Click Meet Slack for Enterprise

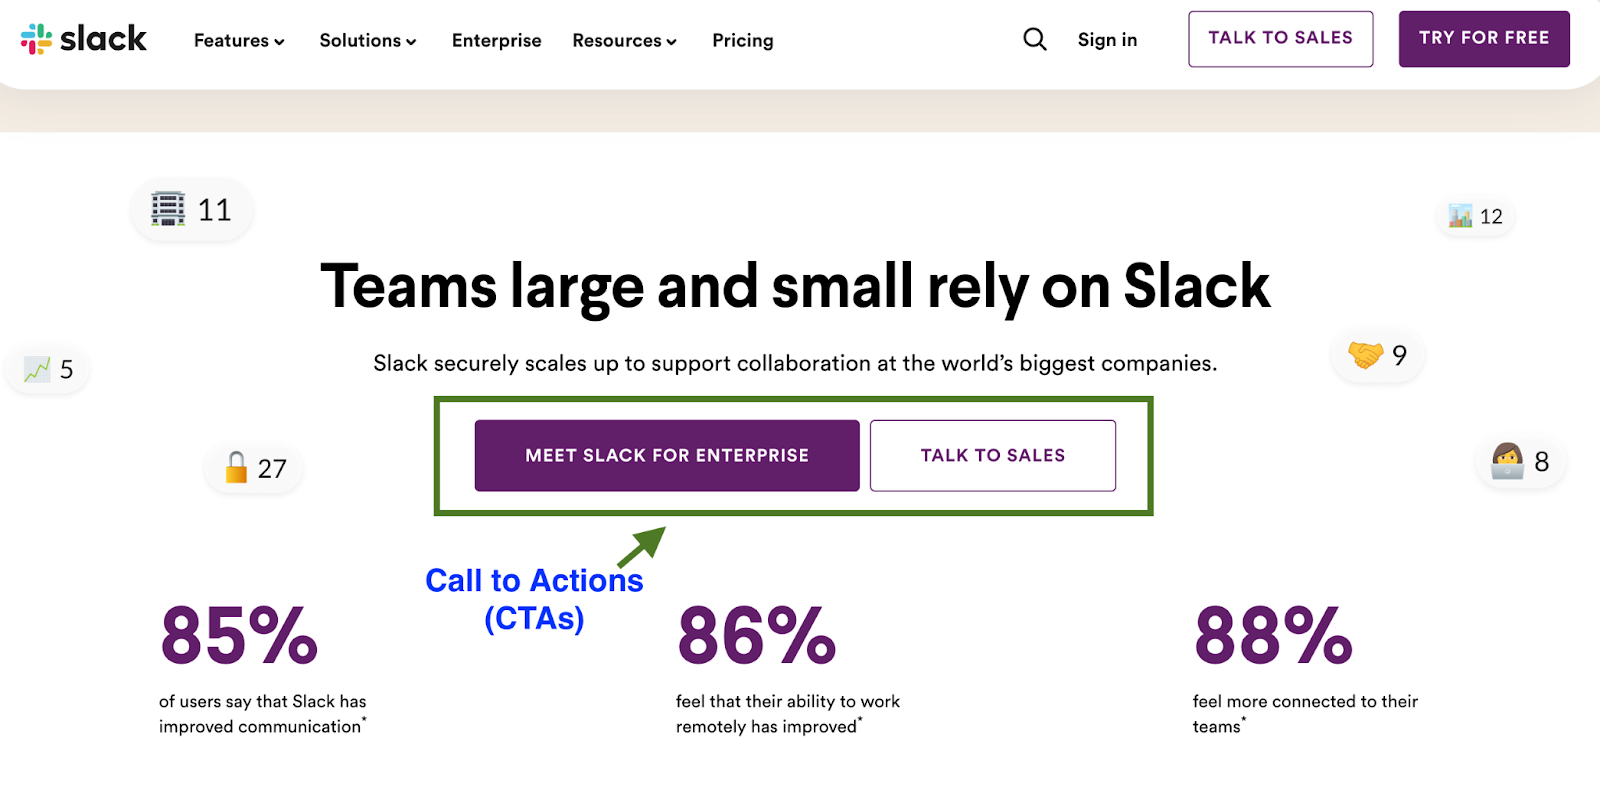665,455
